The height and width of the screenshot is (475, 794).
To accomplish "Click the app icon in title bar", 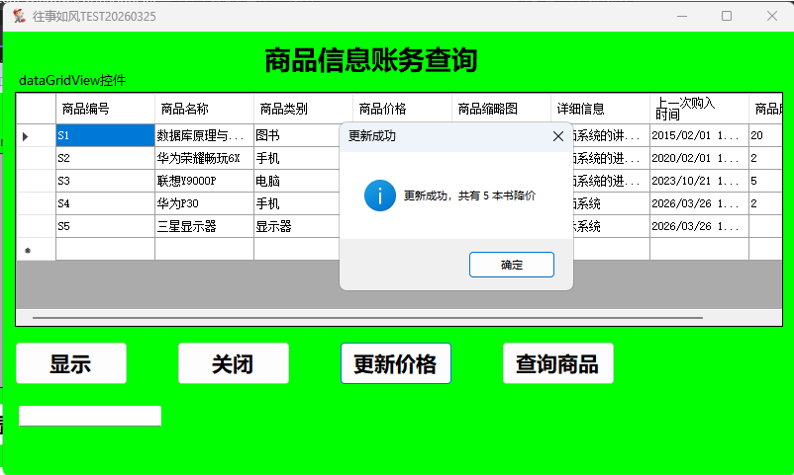I will coord(18,16).
